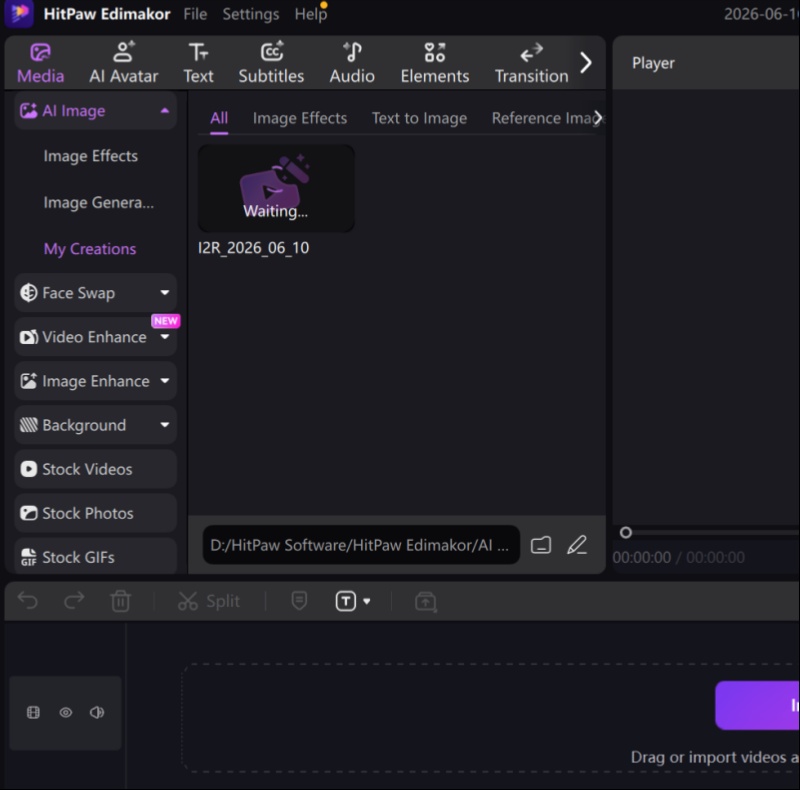800x790 pixels.
Task: Click the I2R_2026_06_10 file name
Action: click(x=254, y=248)
